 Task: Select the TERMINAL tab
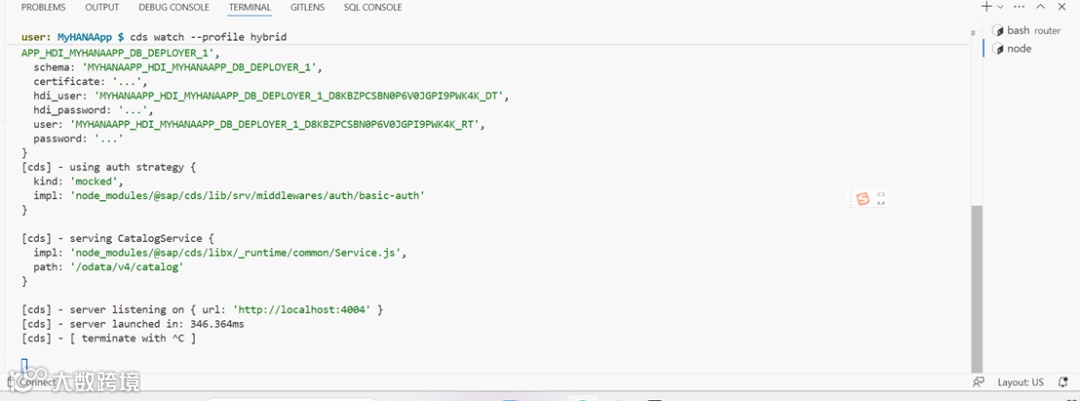249,8
